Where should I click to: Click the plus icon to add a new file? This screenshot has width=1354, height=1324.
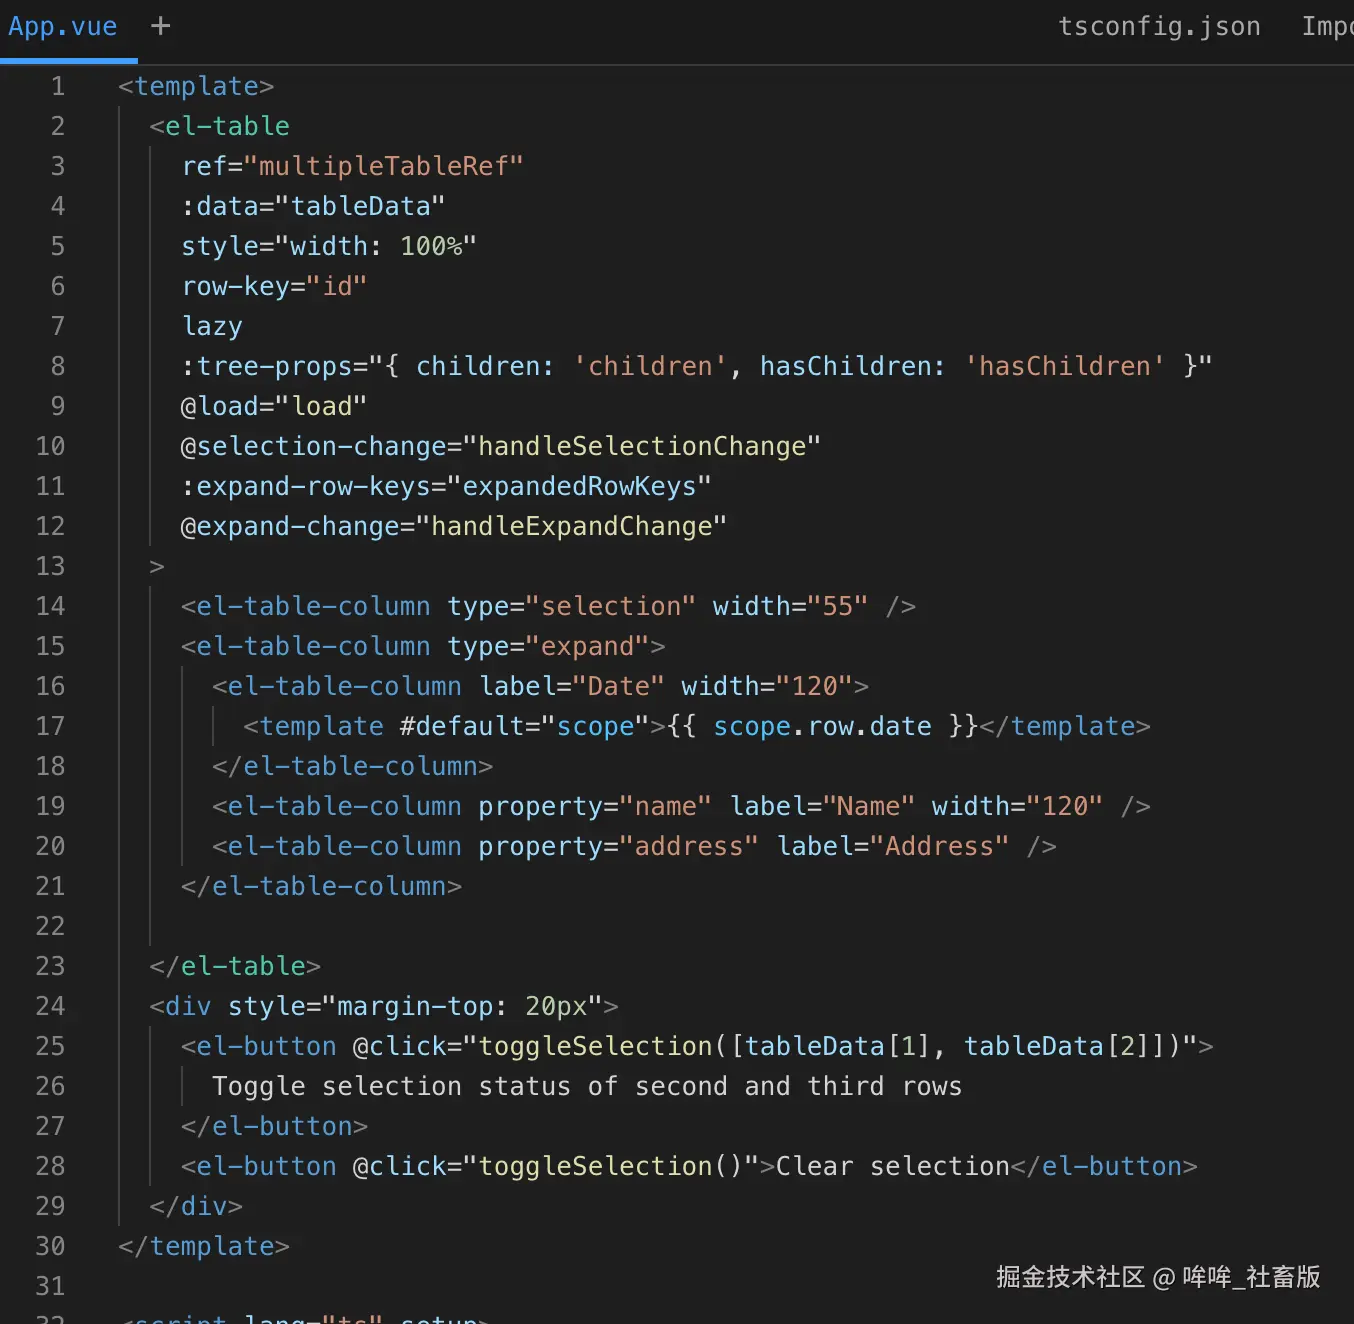click(160, 26)
